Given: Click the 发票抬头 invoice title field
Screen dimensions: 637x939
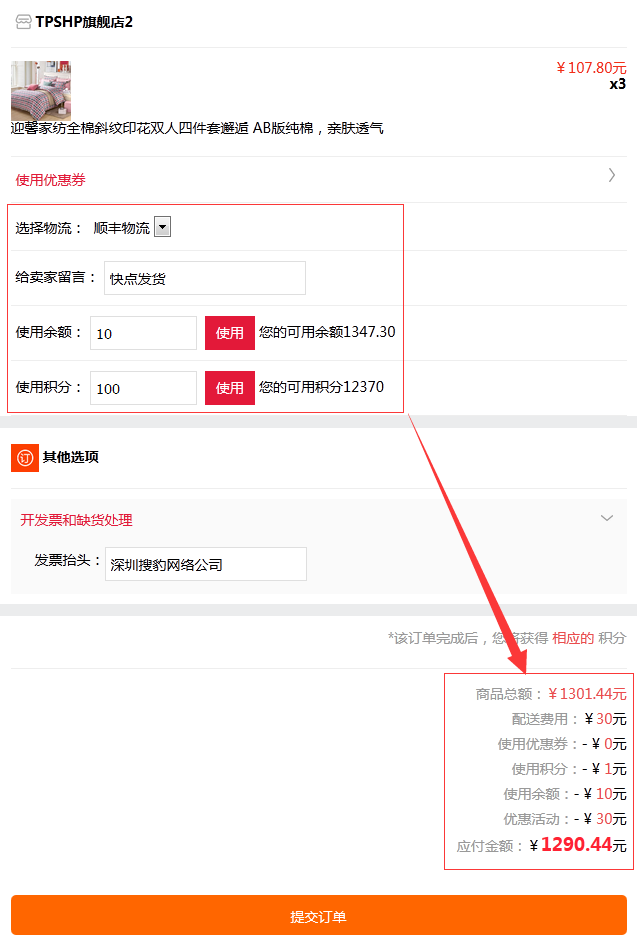Looking at the screenshot, I should pyautogui.click(x=205, y=564).
